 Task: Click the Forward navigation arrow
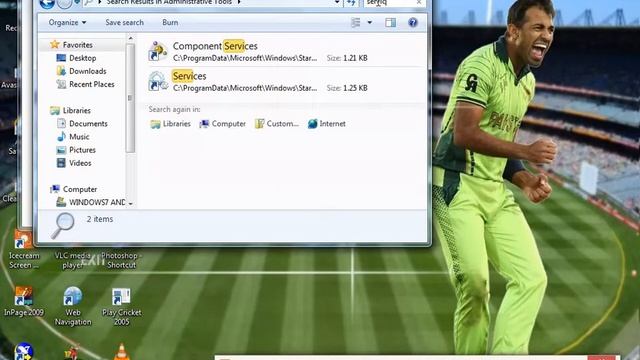[x=64, y=3]
